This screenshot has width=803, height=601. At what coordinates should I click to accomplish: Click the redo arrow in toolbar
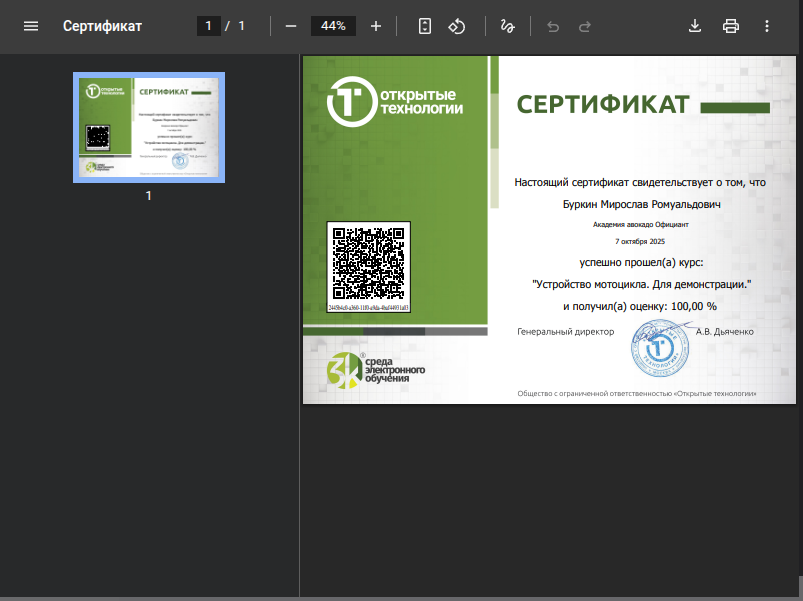585,26
